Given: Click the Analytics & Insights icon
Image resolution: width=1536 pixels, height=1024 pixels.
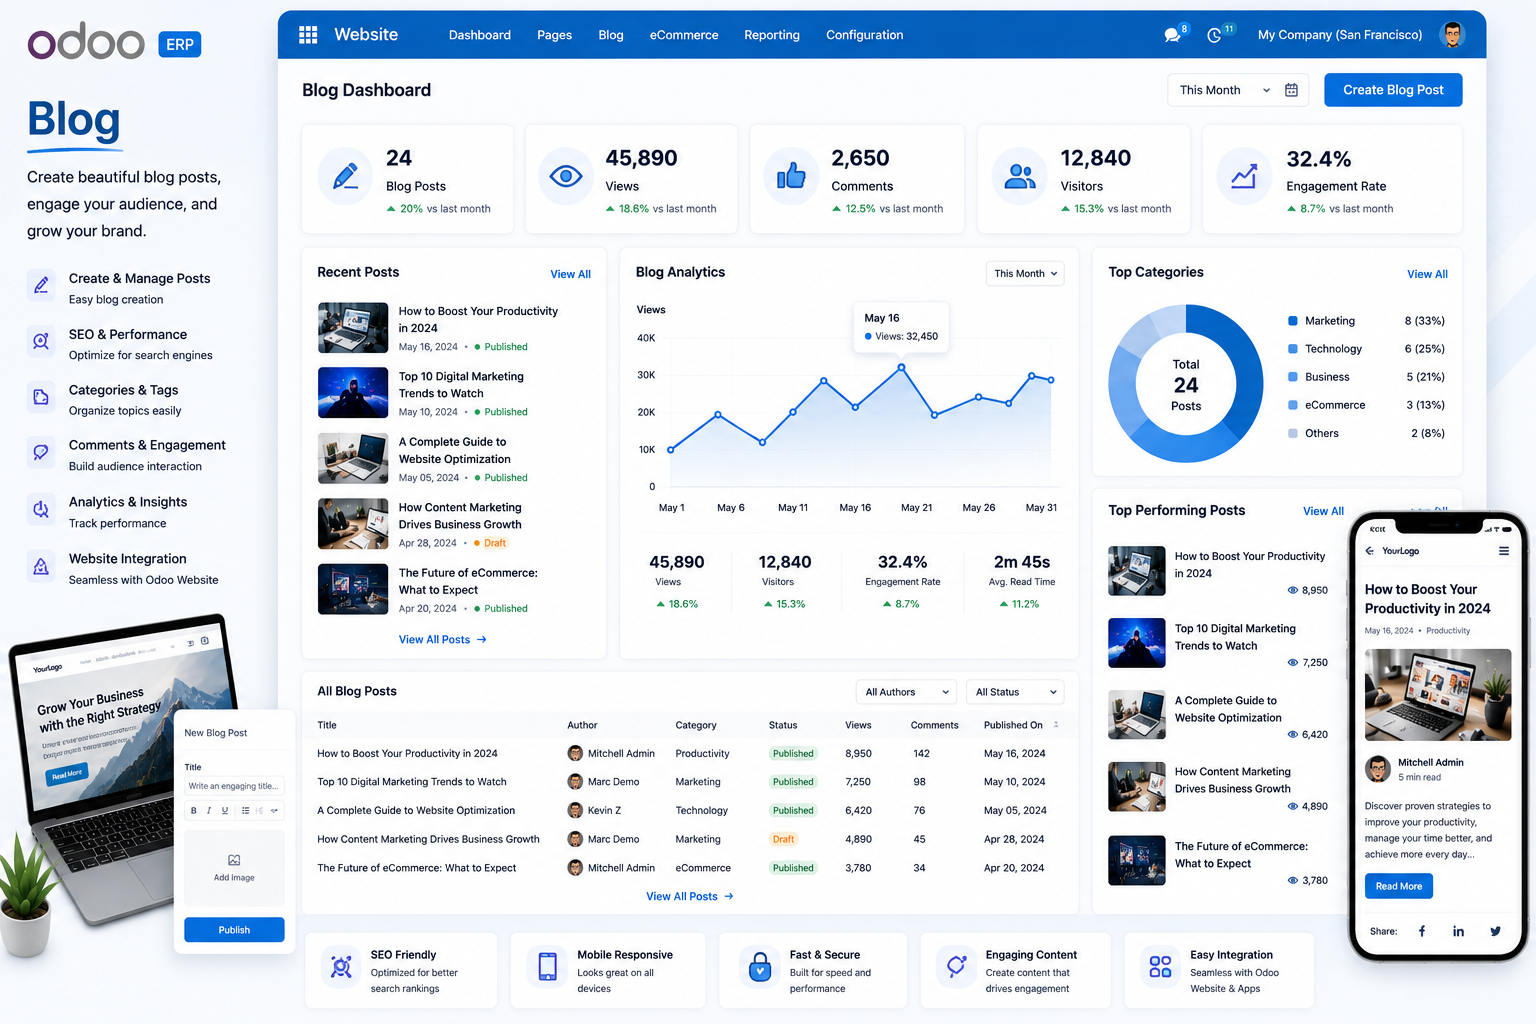Looking at the screenshot, I should (41, 510).
